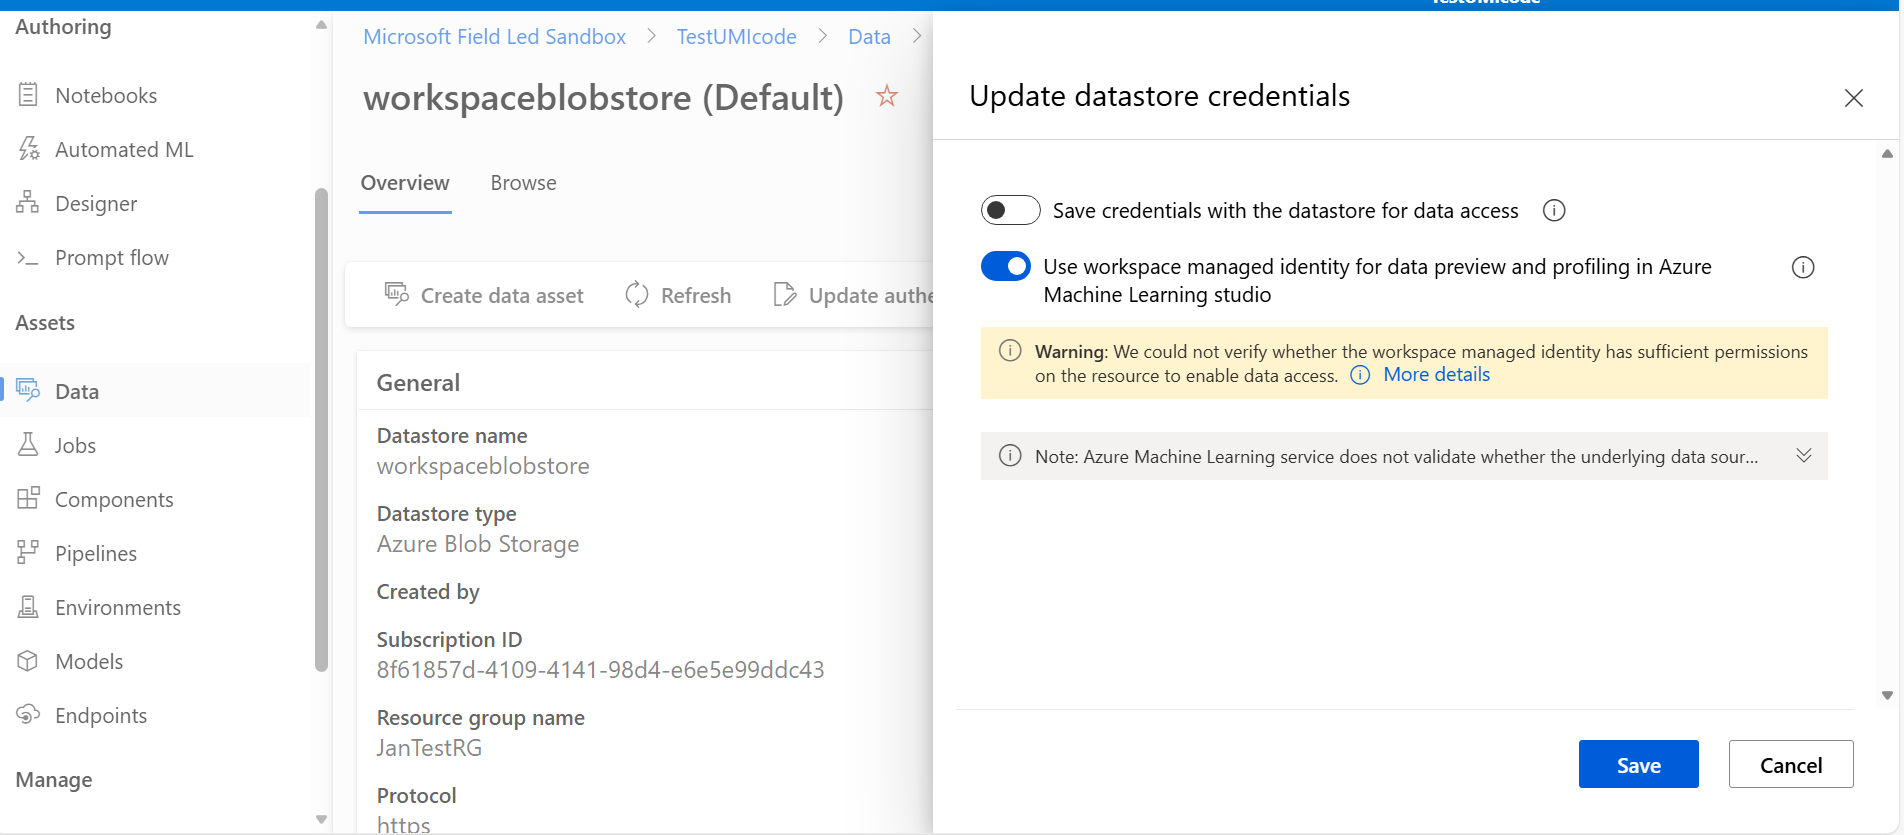1904x835 pixels.
Task: Switch to the Browse tab
Action: (523, 183)
